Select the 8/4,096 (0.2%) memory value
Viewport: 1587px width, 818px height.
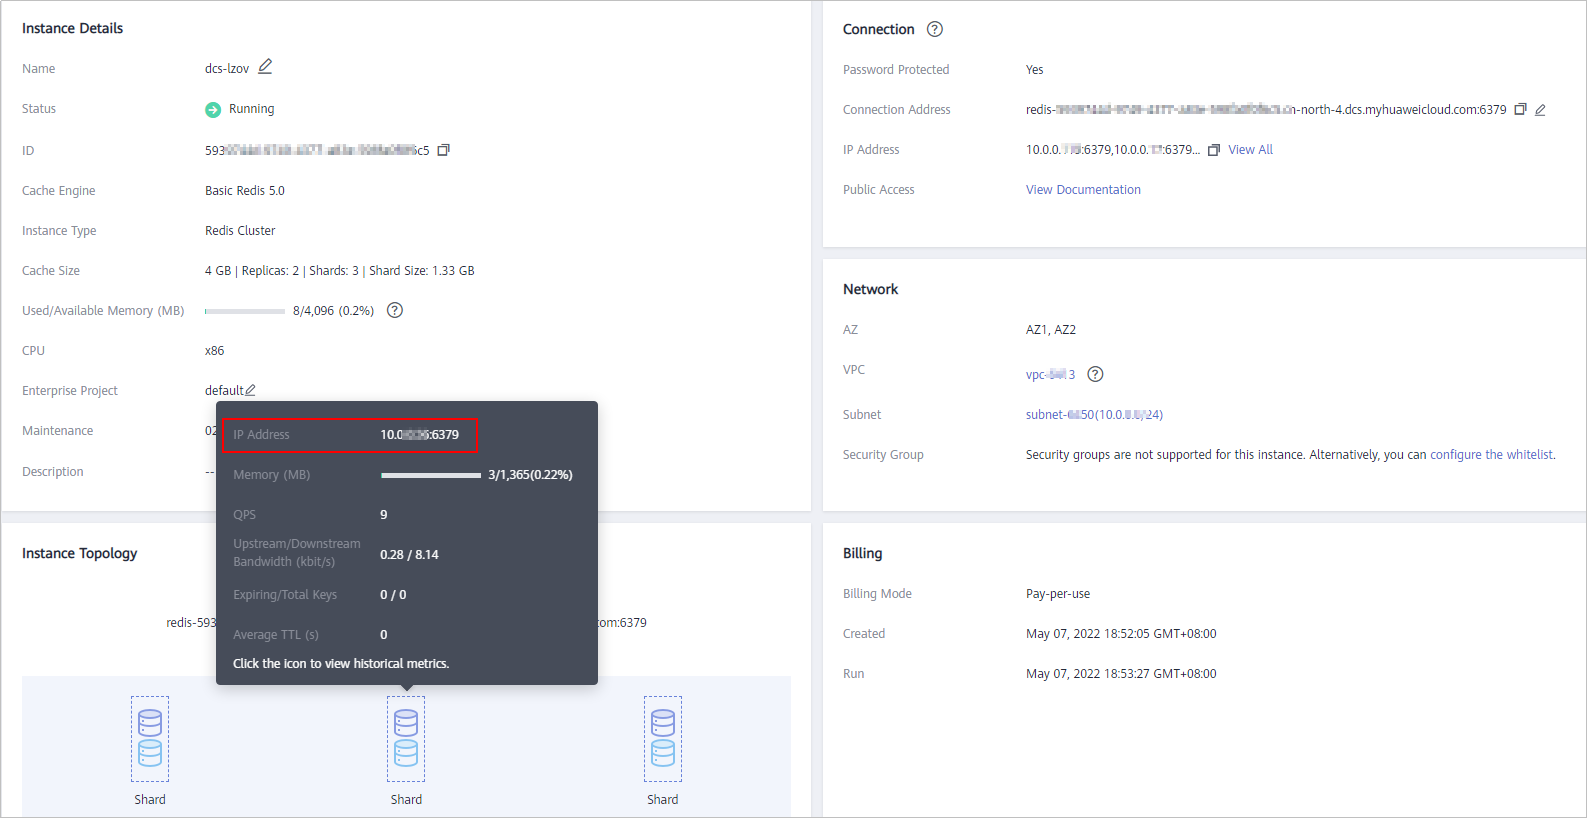(333, 311)
